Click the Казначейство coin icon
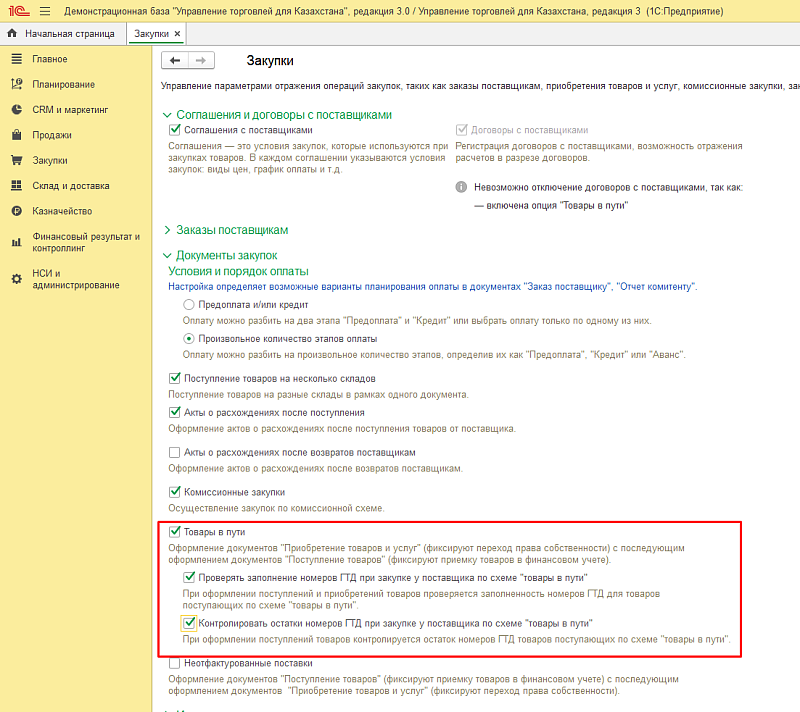This screenshot has height=712, width=800. pyautogui.click(x=16, y=211)
